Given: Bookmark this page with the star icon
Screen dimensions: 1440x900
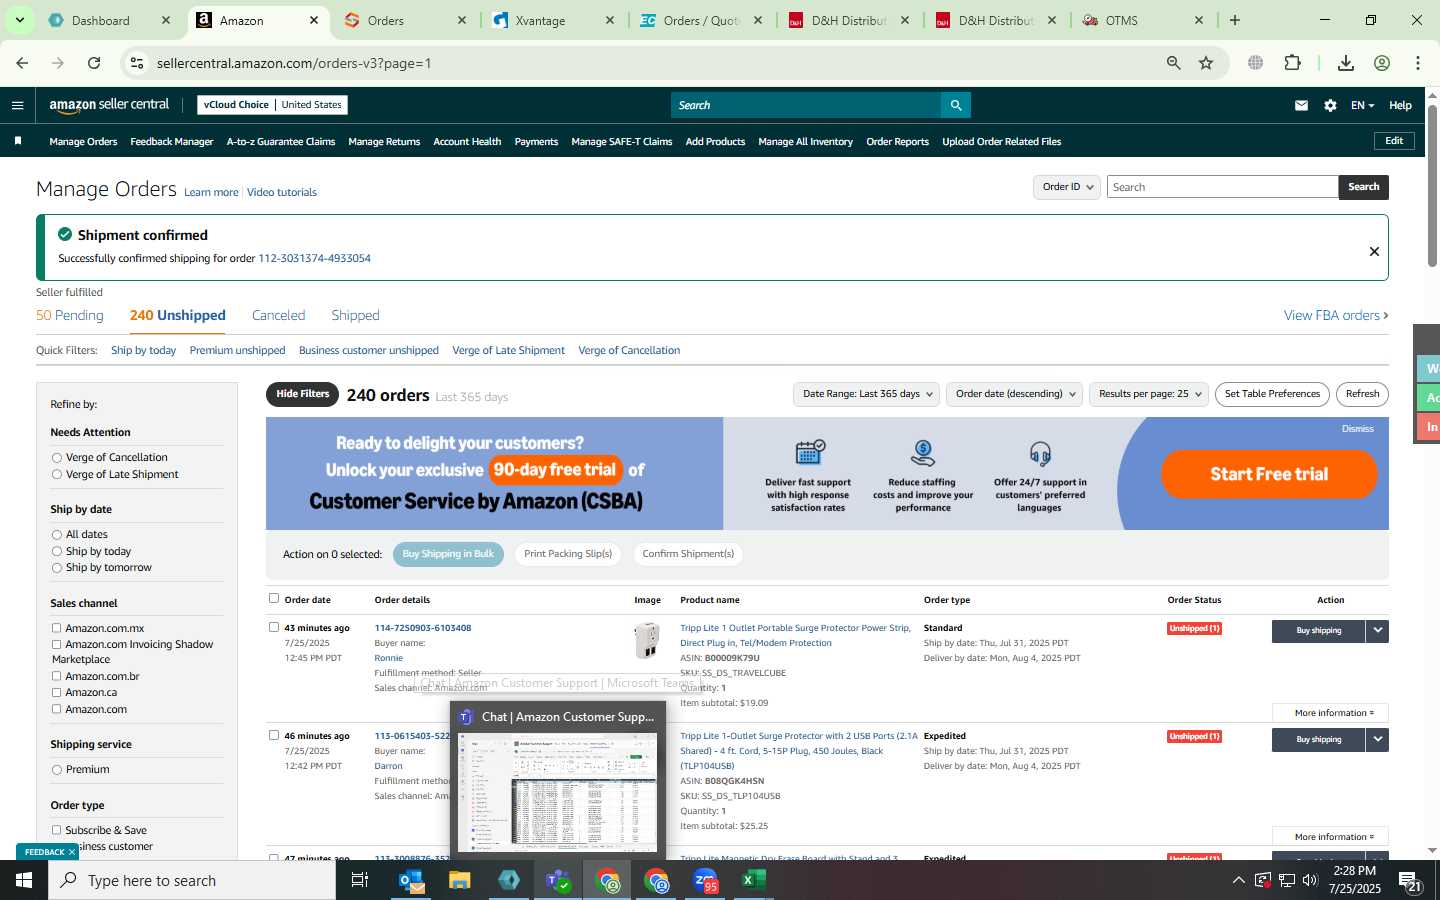Looking at the screenshot, I should [1206, 63].
